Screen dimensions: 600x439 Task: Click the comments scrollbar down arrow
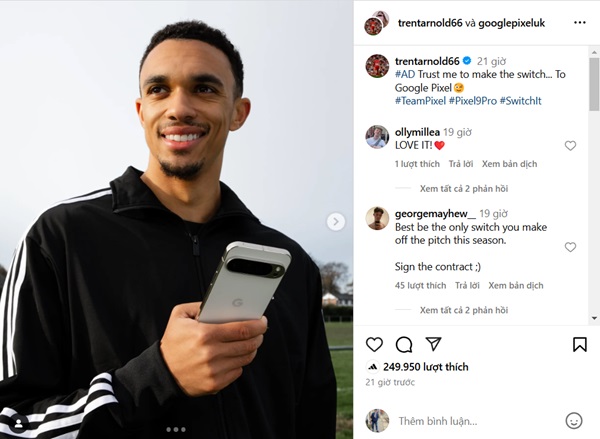click(594, 318)
